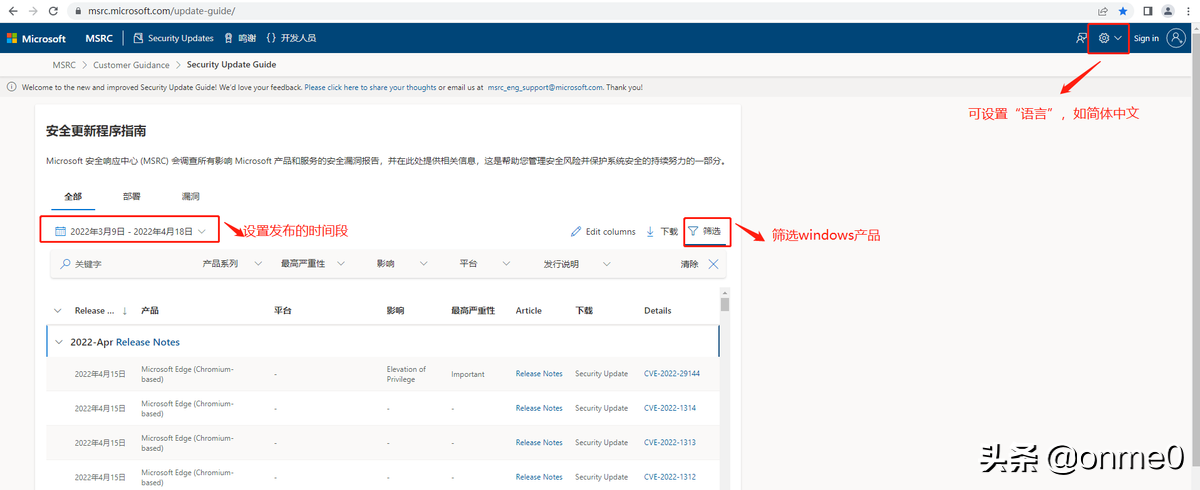Click the share page icon in address bar
Image resolution: width=1200 pixels, height=490 pixels.
(1102, 10)
